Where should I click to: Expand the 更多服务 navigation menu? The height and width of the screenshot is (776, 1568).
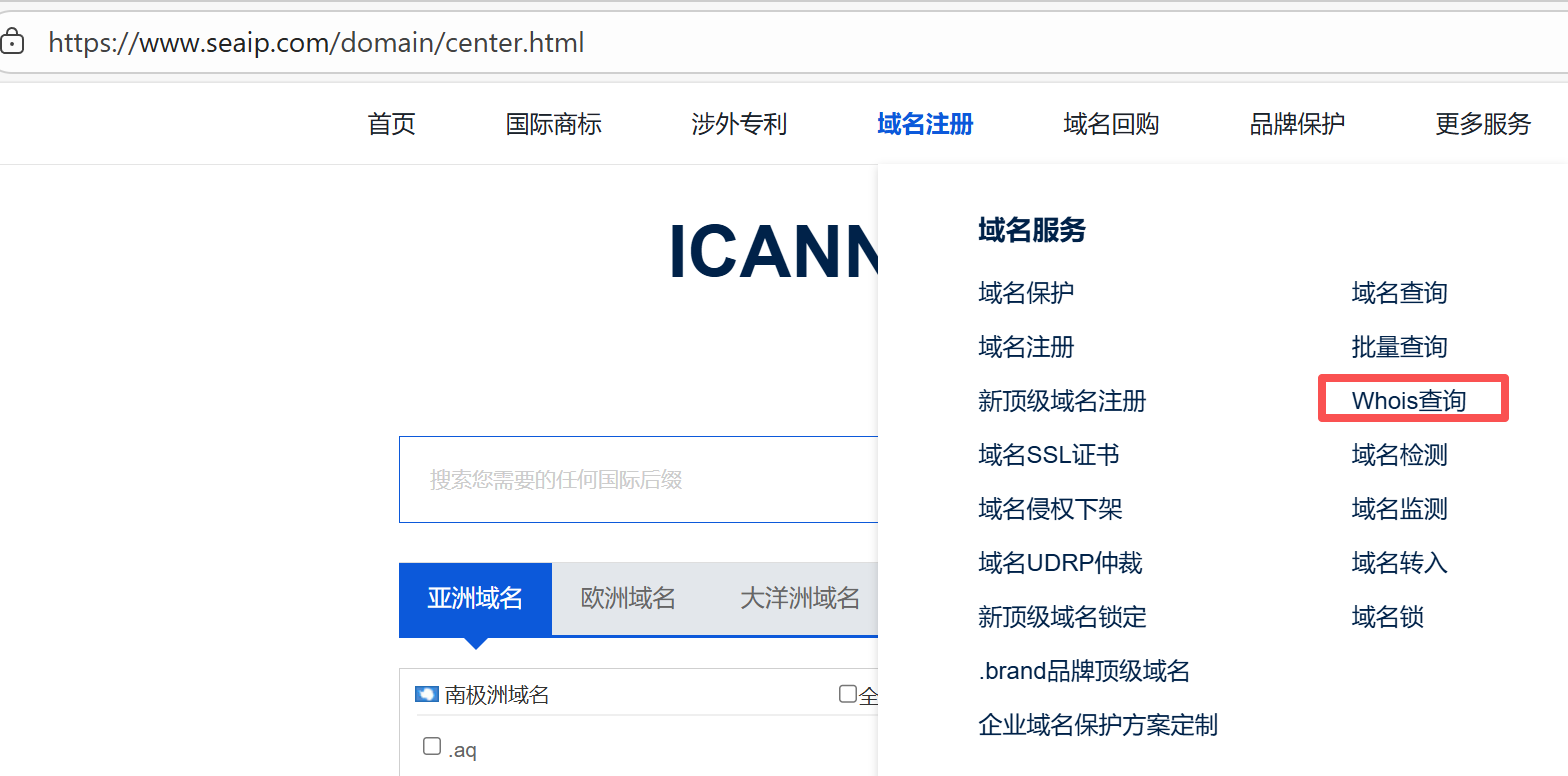1483,124
